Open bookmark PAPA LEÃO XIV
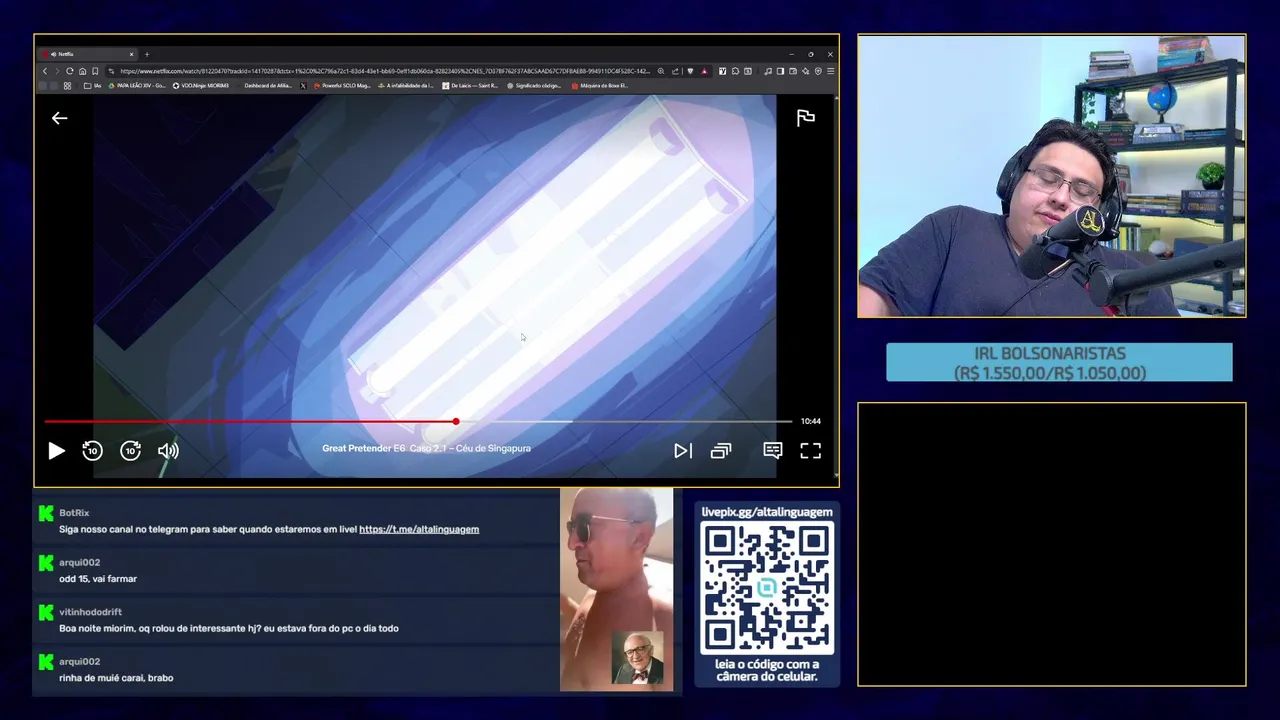 [x=137, y=86]
